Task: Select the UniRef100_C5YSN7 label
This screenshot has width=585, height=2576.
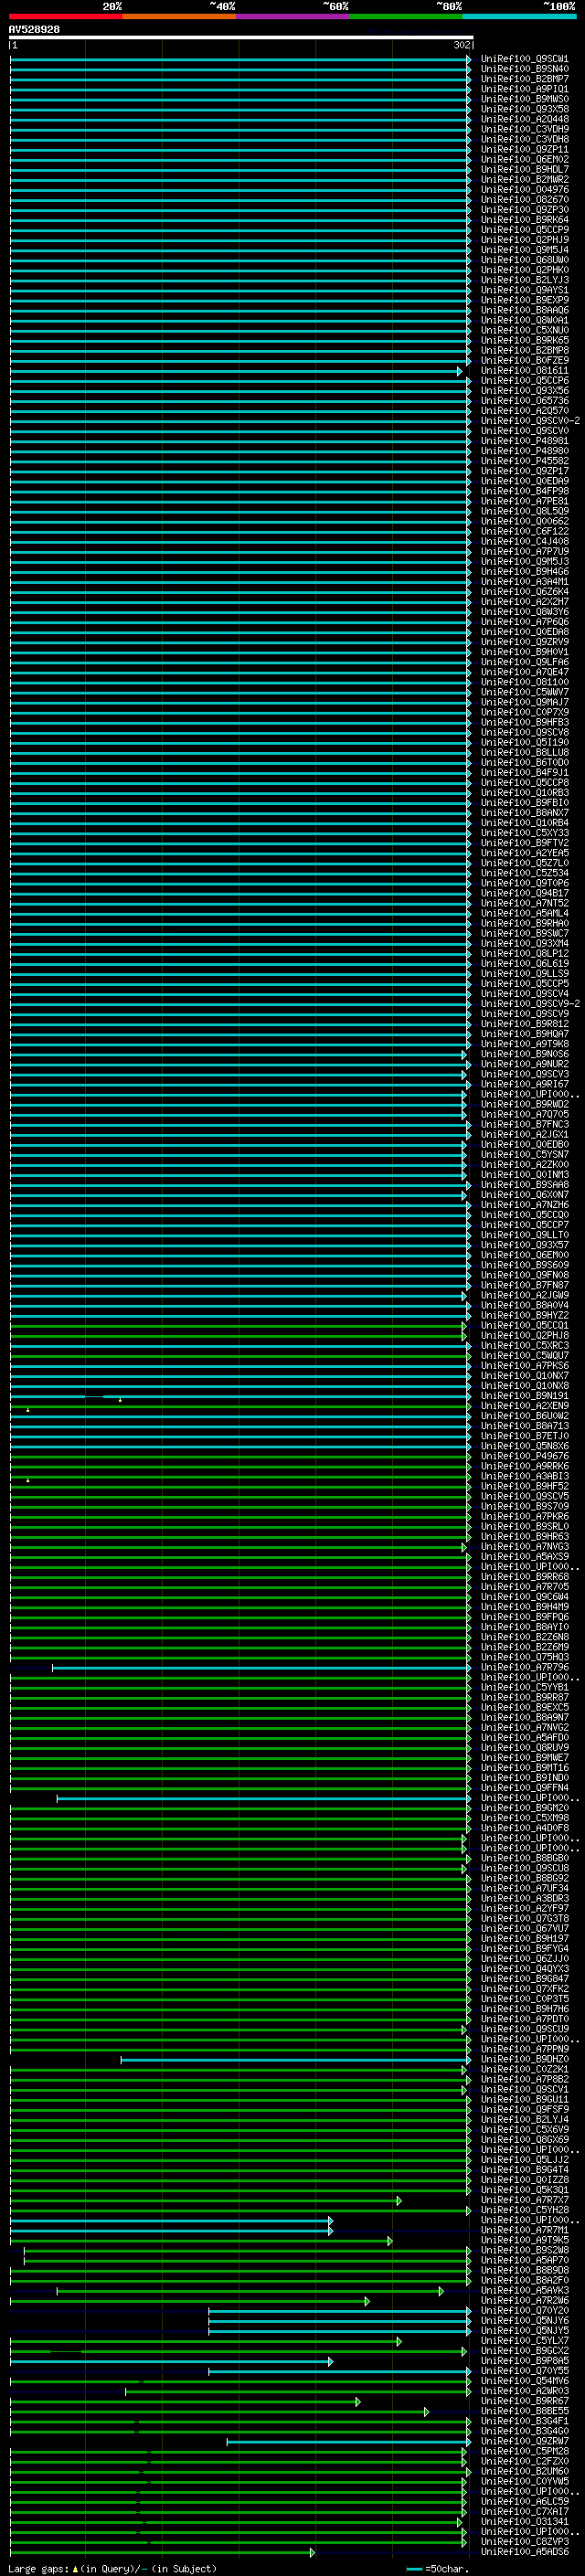Action: click(x=524, y=1155)
